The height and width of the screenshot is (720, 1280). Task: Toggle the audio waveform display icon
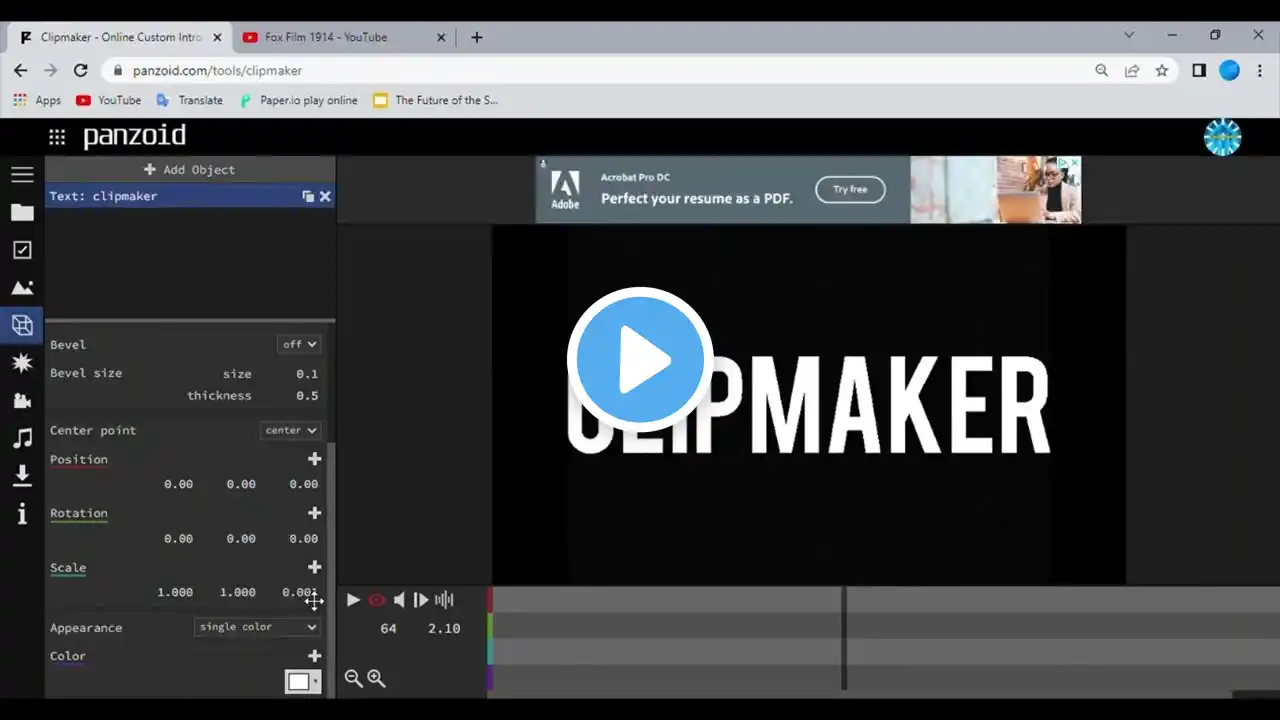pyautogui.click(x=444, y=600)
